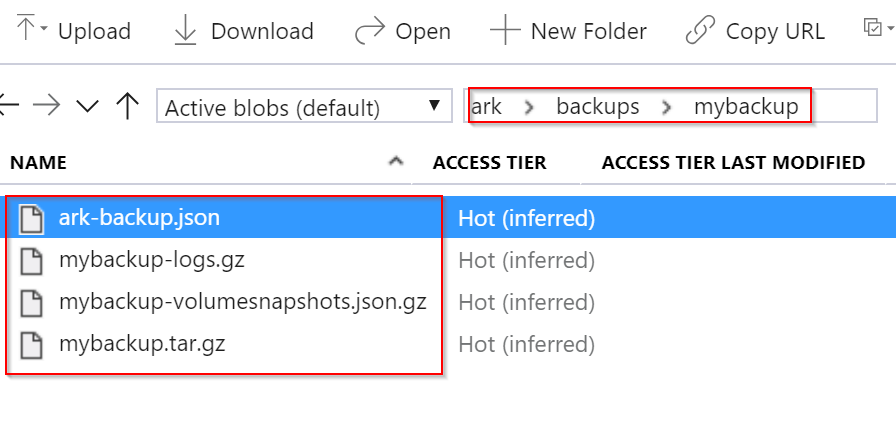The height and width of the screenshot is (437, 896).
Task: Navigate back with the left arrow
Action: click(9, 105)
